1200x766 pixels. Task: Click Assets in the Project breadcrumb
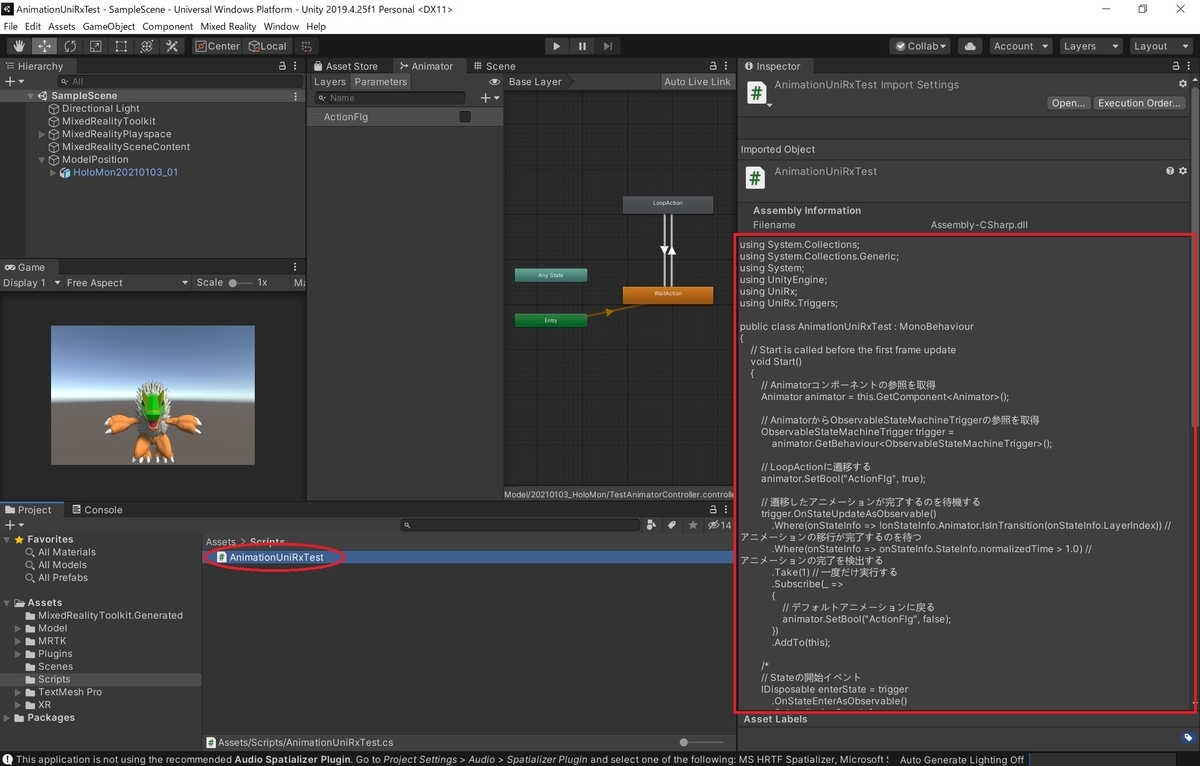[221, 542]
